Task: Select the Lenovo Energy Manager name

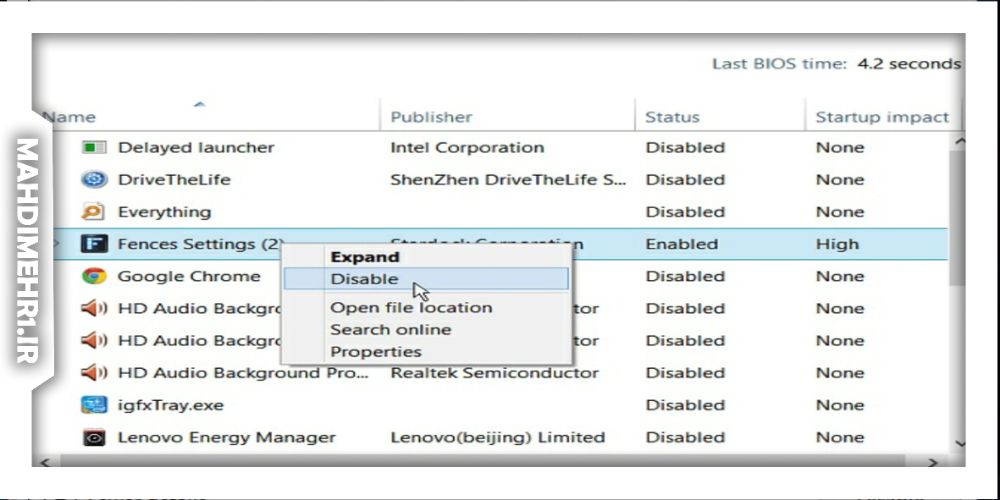Action: coord(226,438)
